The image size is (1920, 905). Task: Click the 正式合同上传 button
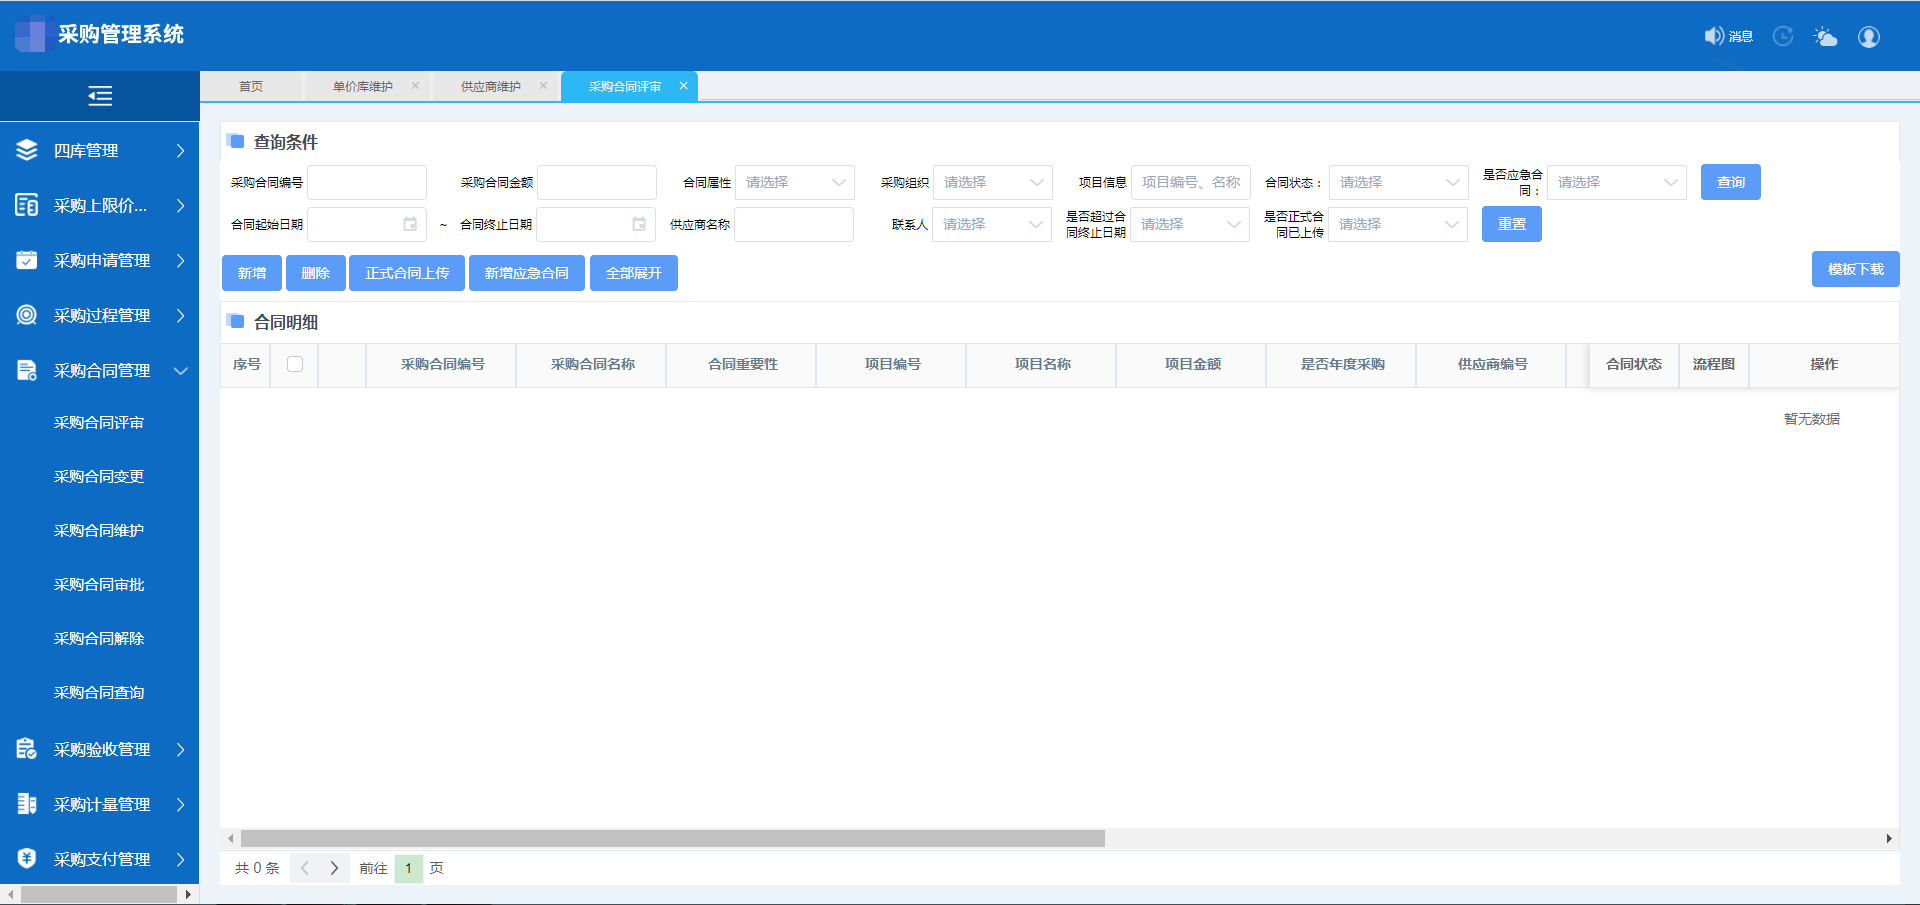coord(407,273)
